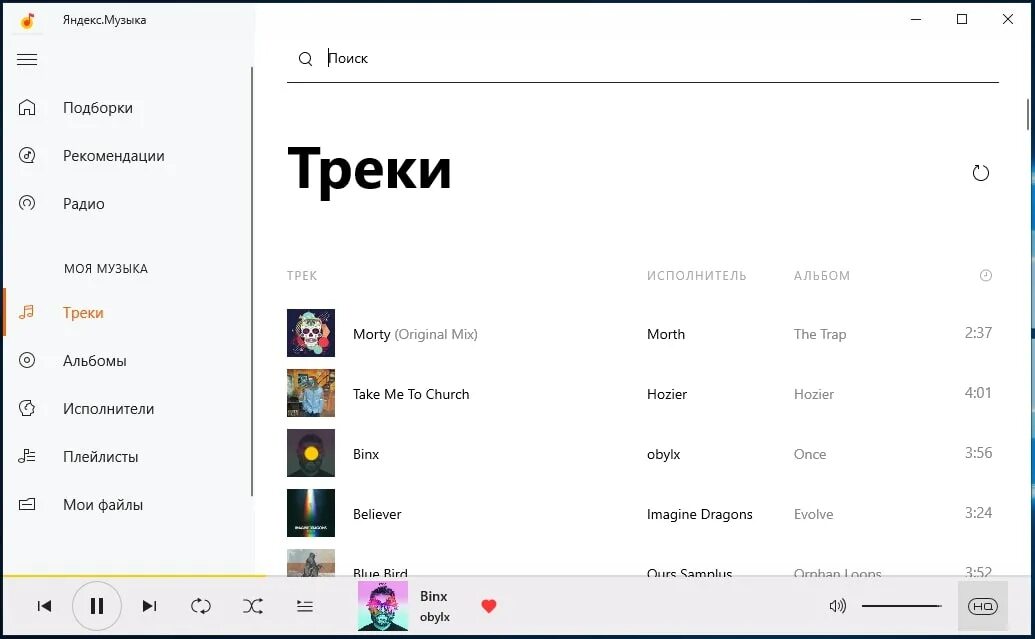
Task: Mute audio with the speaker icon
Action: coord(837,606)
